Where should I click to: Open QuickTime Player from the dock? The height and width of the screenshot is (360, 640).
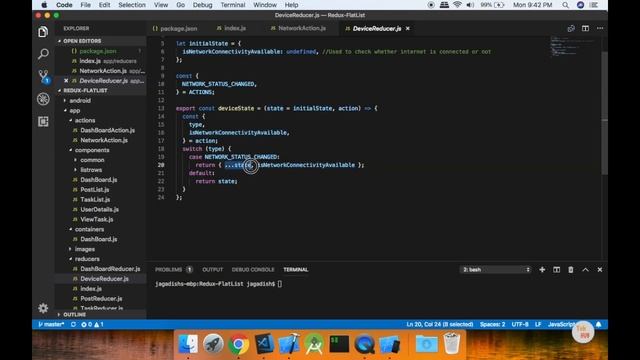[364, 344]
